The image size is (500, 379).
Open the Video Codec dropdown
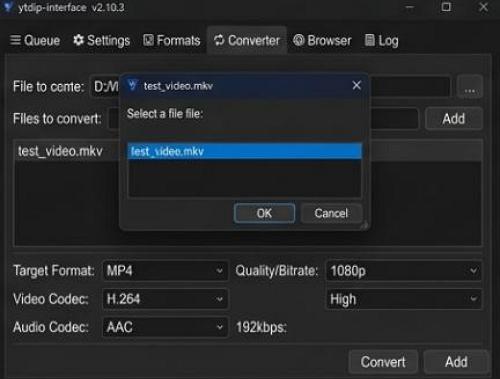(x=165, y=299)
